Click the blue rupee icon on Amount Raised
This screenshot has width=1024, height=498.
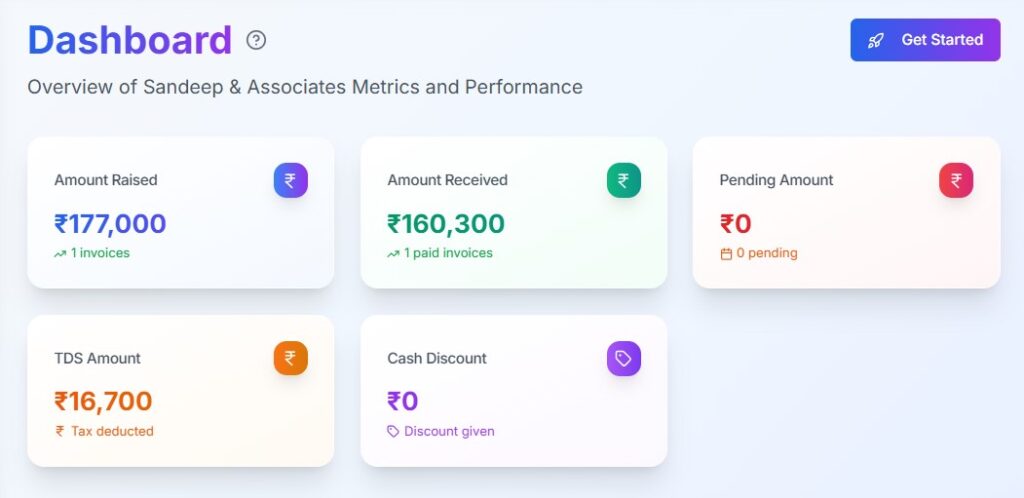[x=290, y=181]
